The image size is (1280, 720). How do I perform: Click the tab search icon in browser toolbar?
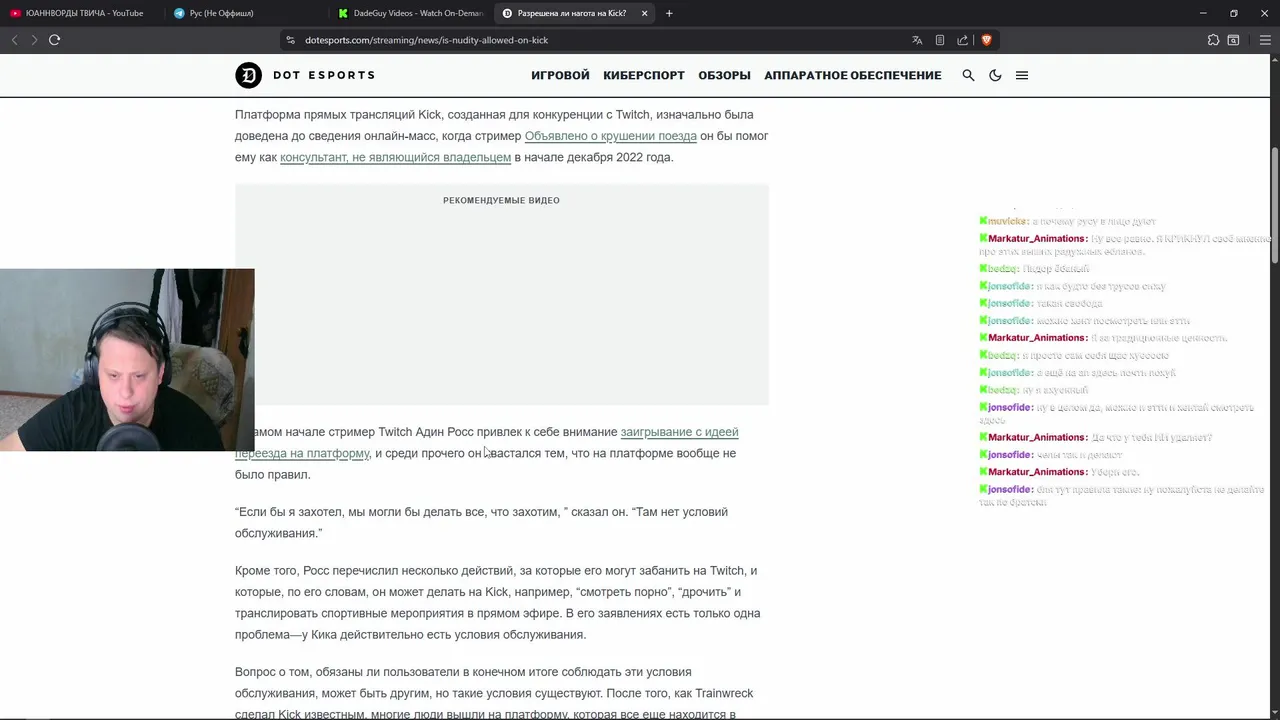(x=1233, y=40)
